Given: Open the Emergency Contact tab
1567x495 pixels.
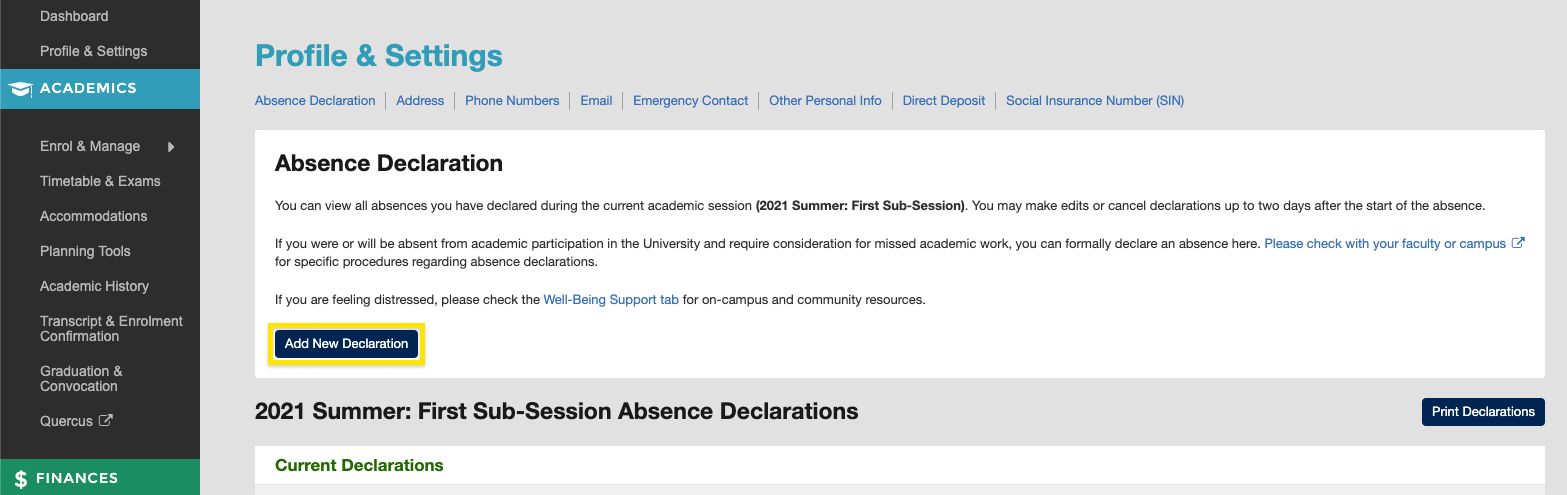Looking at the screenshot, I should click(x=690, y=101).
